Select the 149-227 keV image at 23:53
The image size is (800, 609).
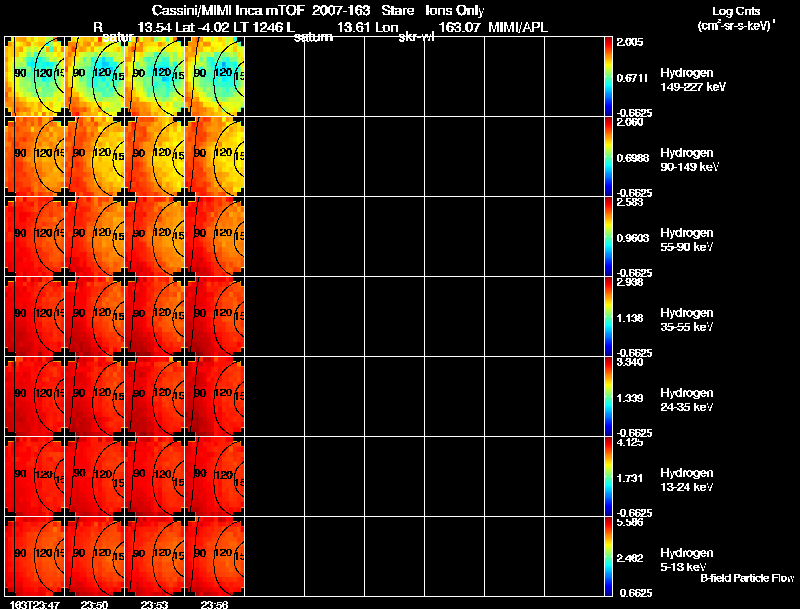point(155,77)
